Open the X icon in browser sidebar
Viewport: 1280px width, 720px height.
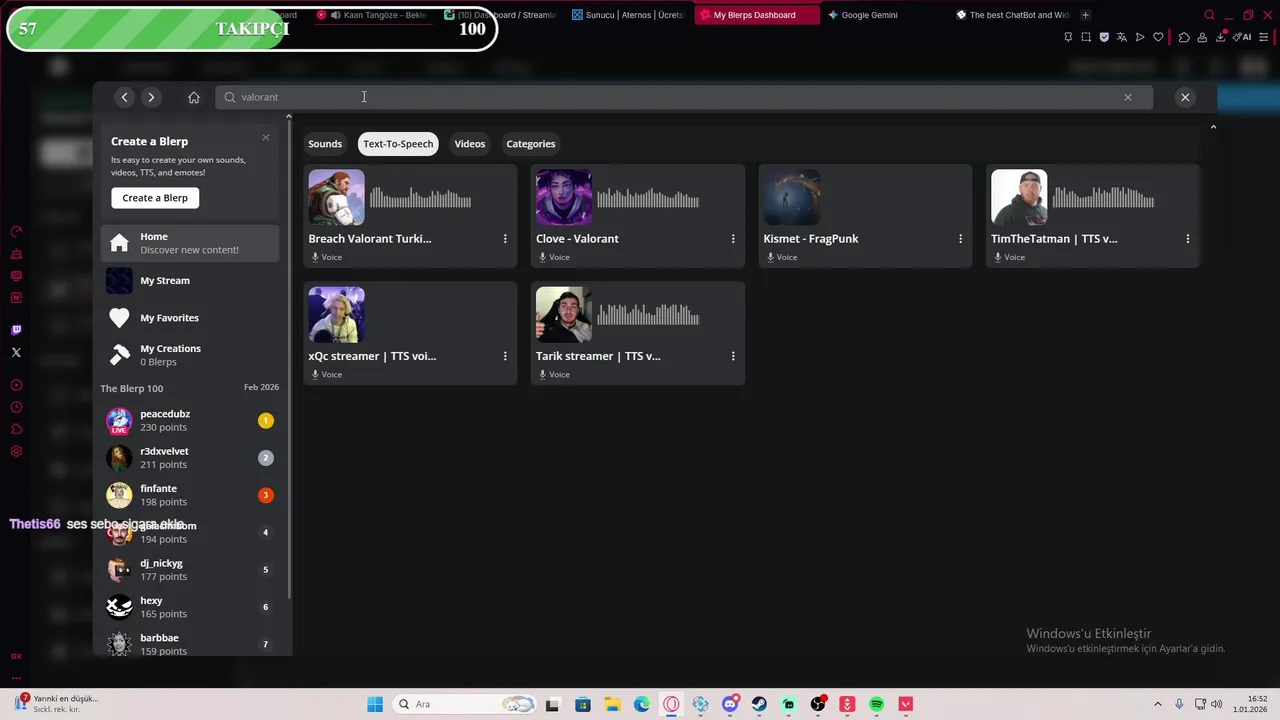coord(16,352)
